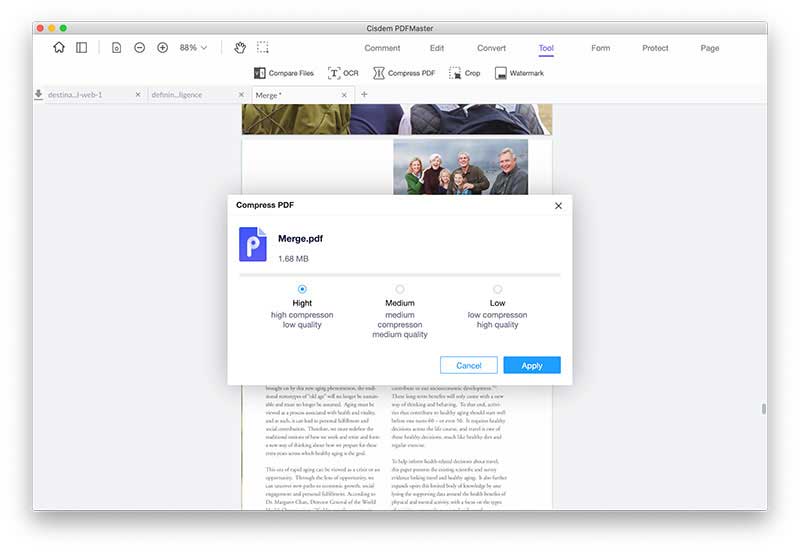
Task: Select the Medium compression radio button
Action: point(400,289)
